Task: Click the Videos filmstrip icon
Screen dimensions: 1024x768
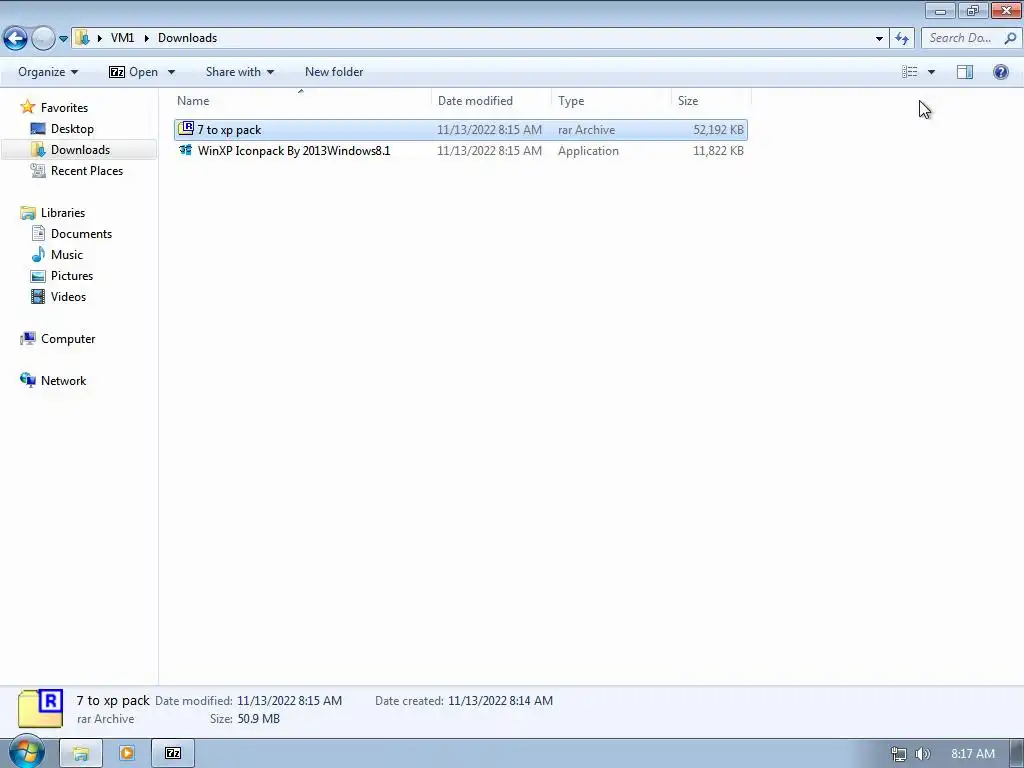Action: [x=38, y=296]
